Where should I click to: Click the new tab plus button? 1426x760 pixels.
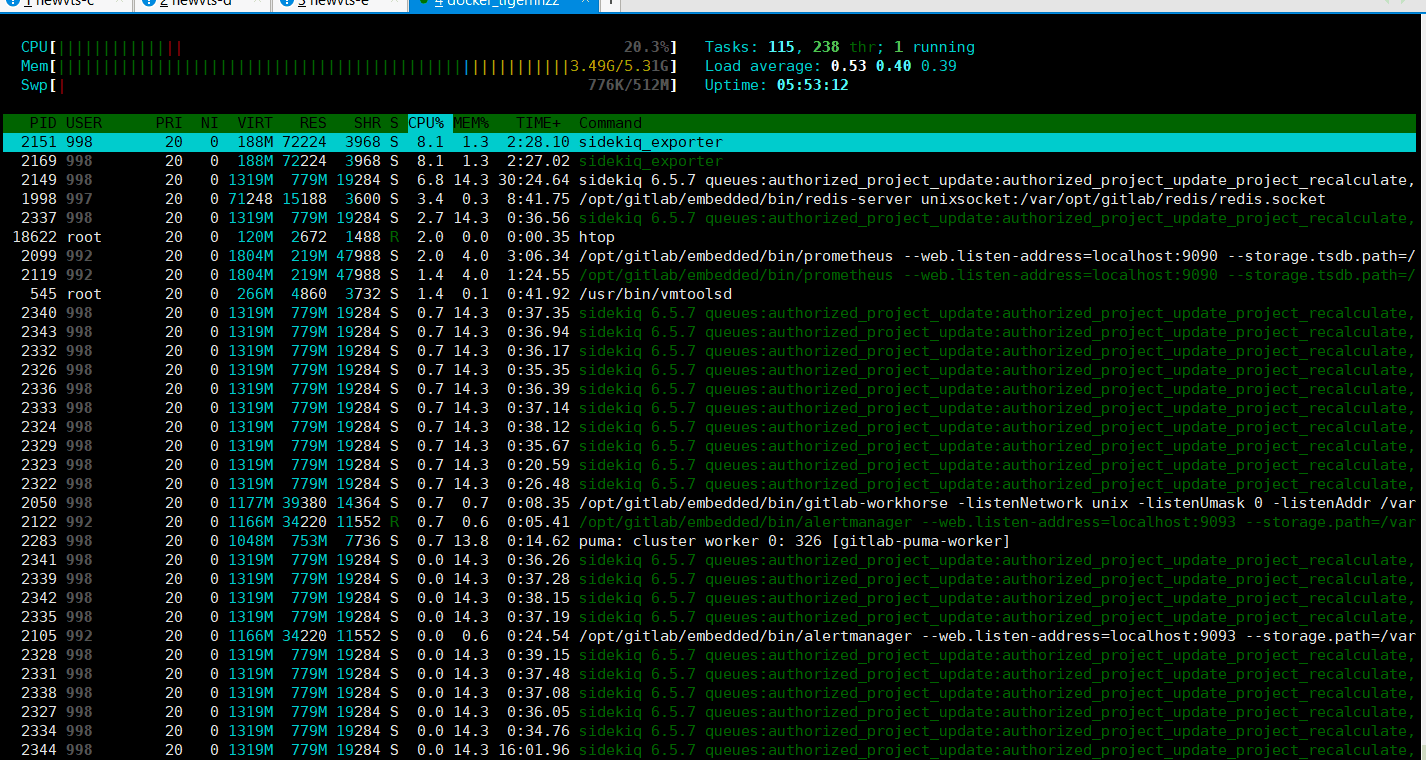(x=610, y=4)
